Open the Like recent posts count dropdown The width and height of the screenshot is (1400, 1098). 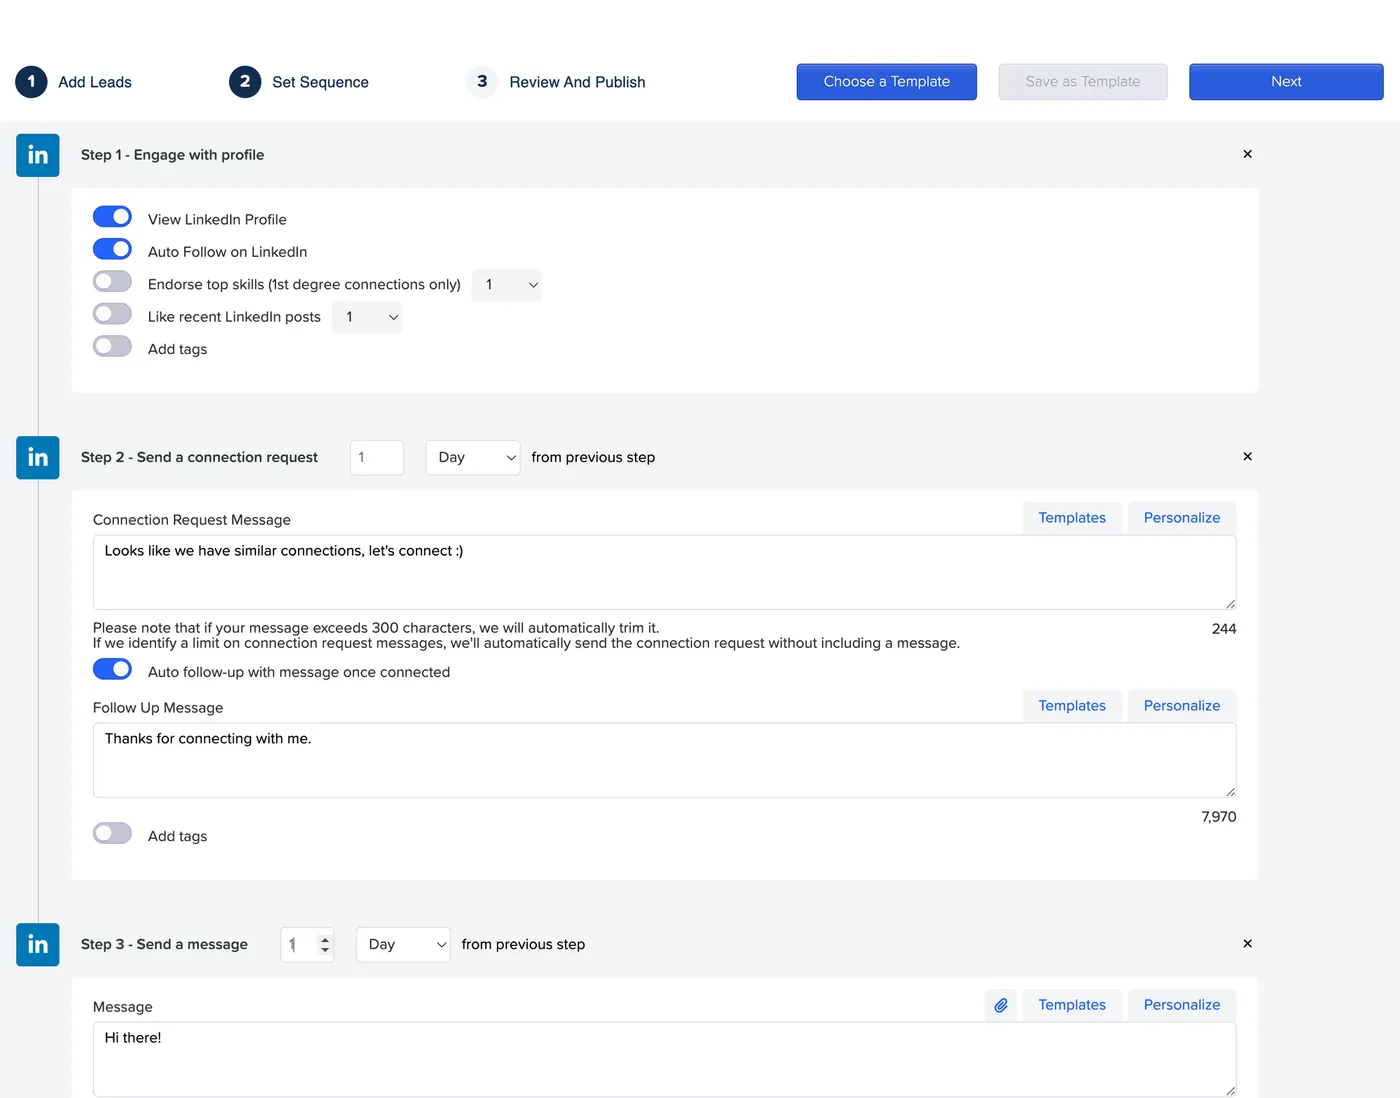pos(367,317)
